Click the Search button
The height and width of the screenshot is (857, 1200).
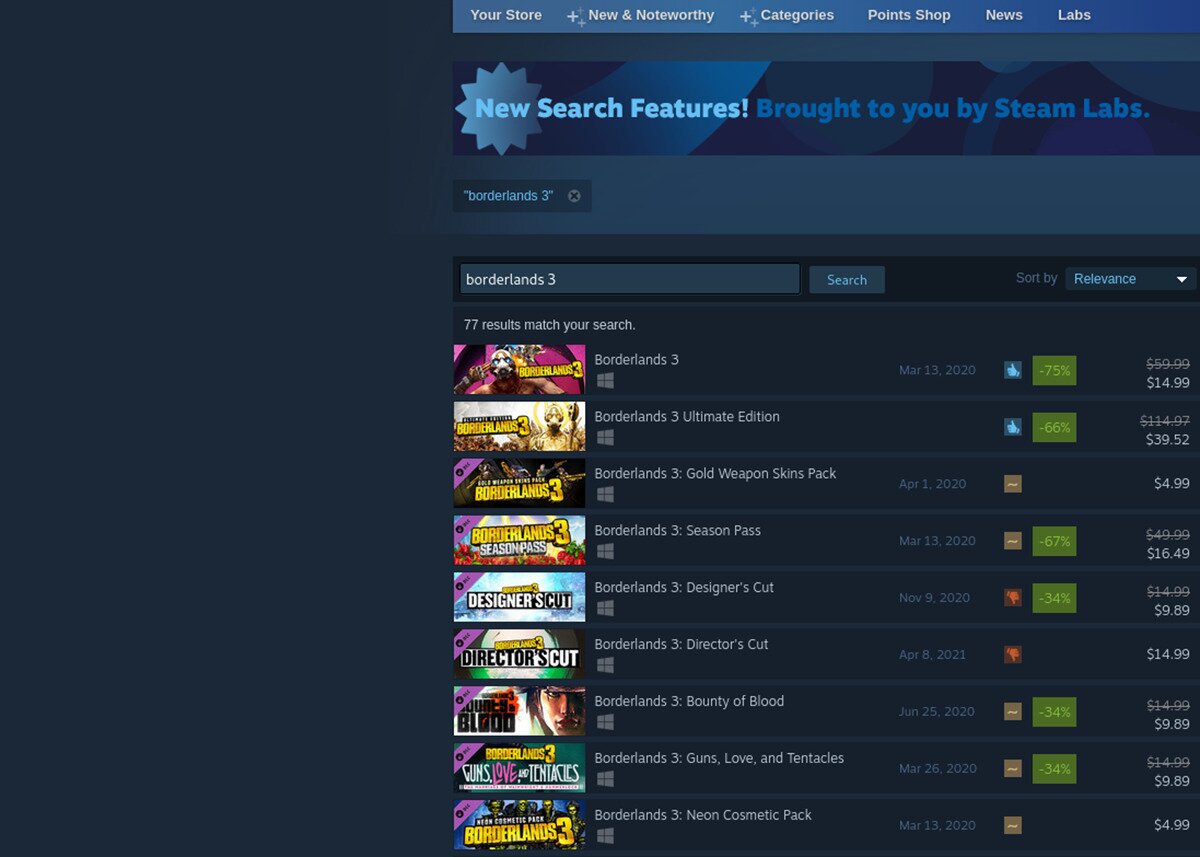pos(847,280)
